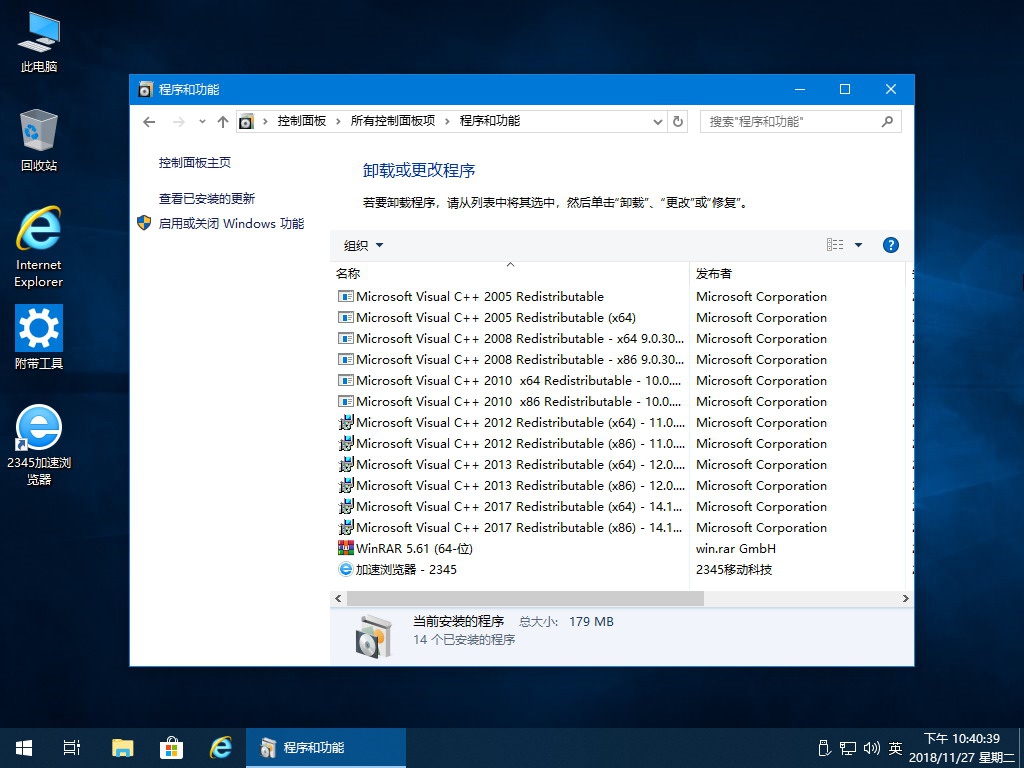The image size is (1024, 768).
Task: Launch Internet Explorer from taskbar
Action: [x=221, y=748]
